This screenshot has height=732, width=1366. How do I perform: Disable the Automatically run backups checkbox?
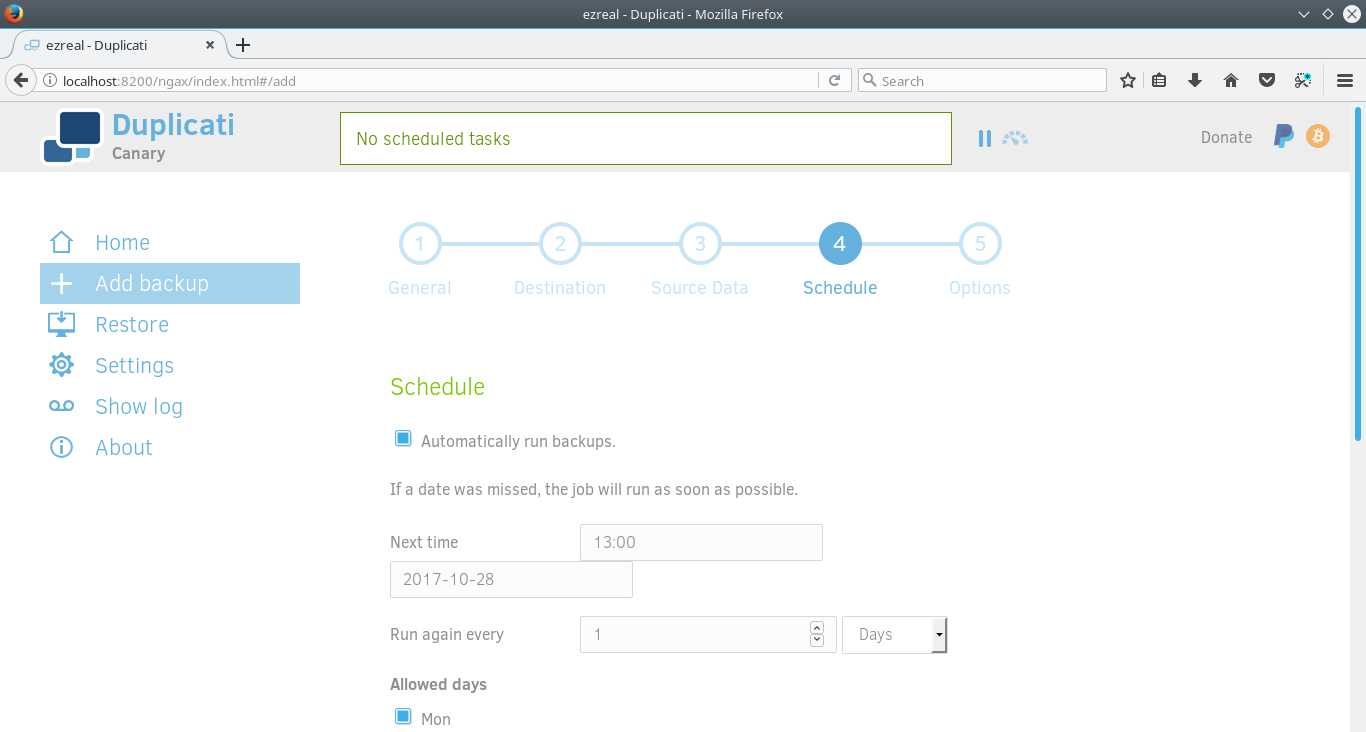[403, 438]
